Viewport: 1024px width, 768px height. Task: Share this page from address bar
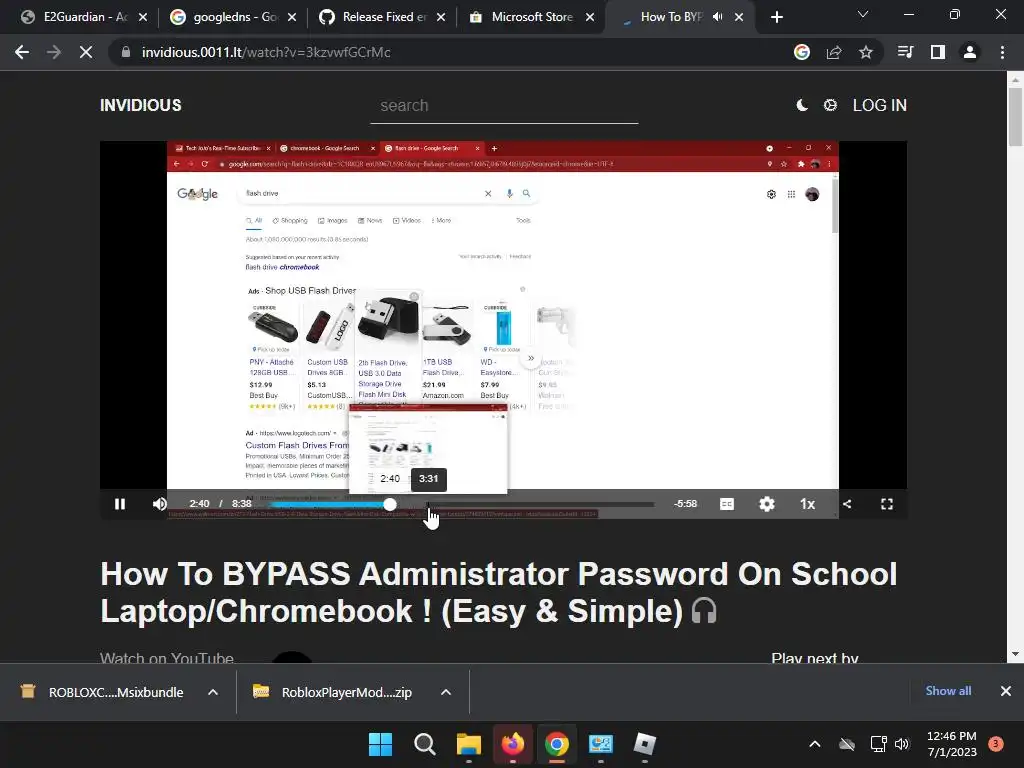pyautogui.click(x=834, y=52)
